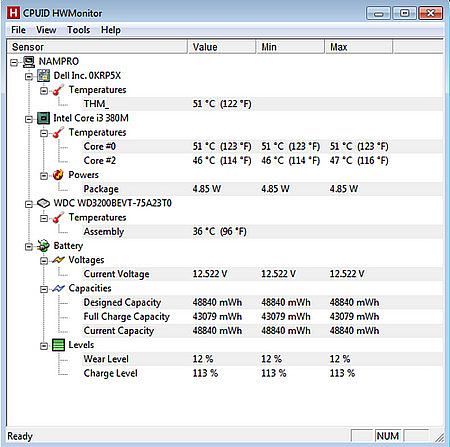Screen dimensions: 450x447
Task: Click the WDC hard drive icon
Action: tap(43, 203)
